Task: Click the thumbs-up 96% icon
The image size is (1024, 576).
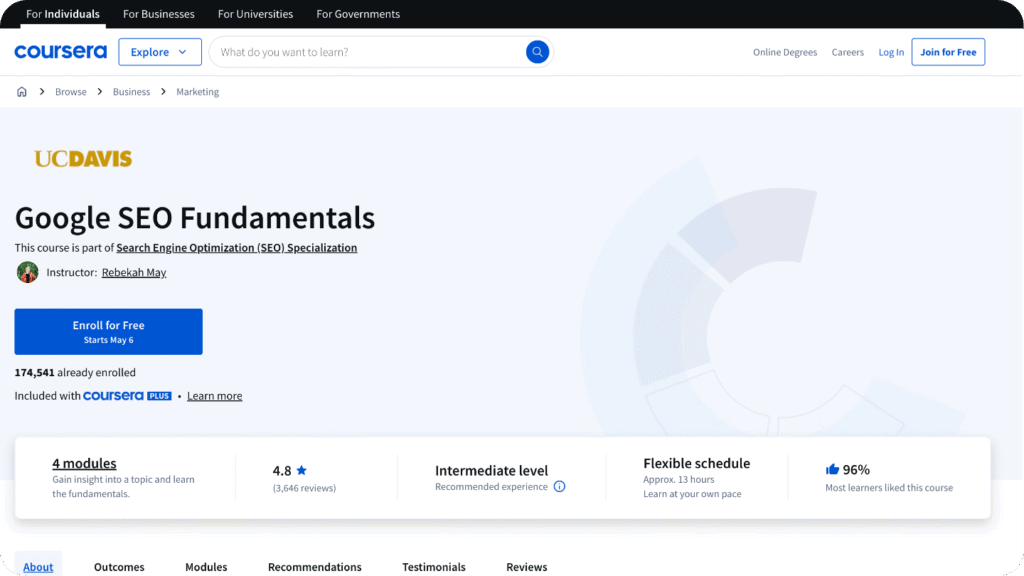Action: click(x=832, y=469)
